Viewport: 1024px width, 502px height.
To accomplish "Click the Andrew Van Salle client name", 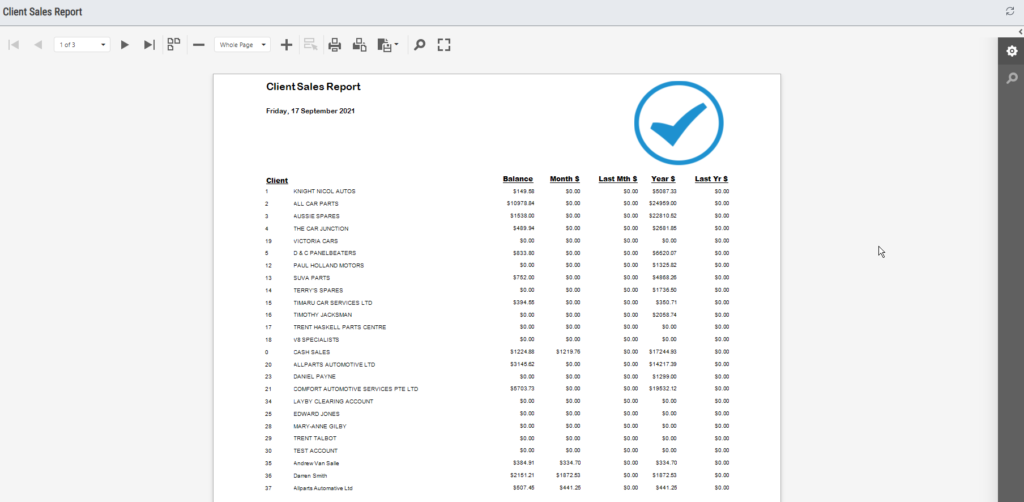I will click(316, 463).
